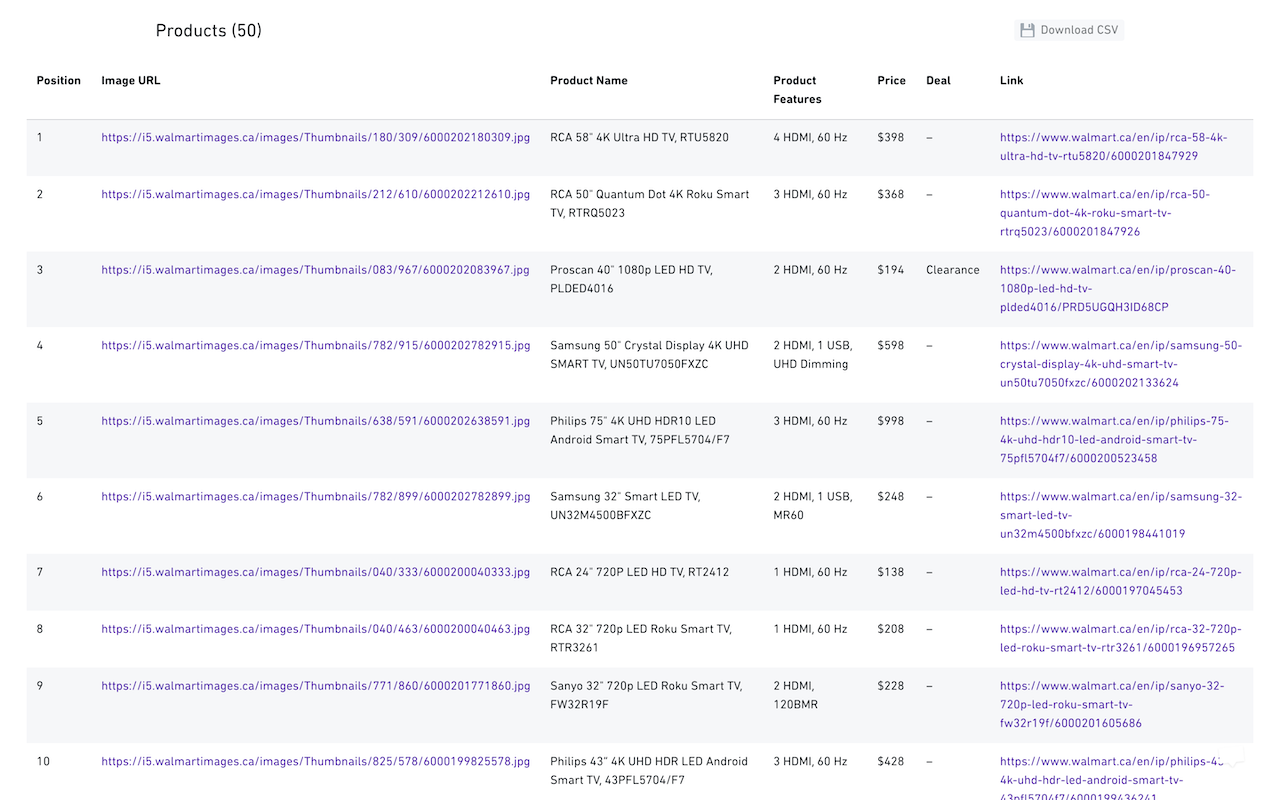Click features cell 2 HDMI, 120BMR

[x=794, y=695]
